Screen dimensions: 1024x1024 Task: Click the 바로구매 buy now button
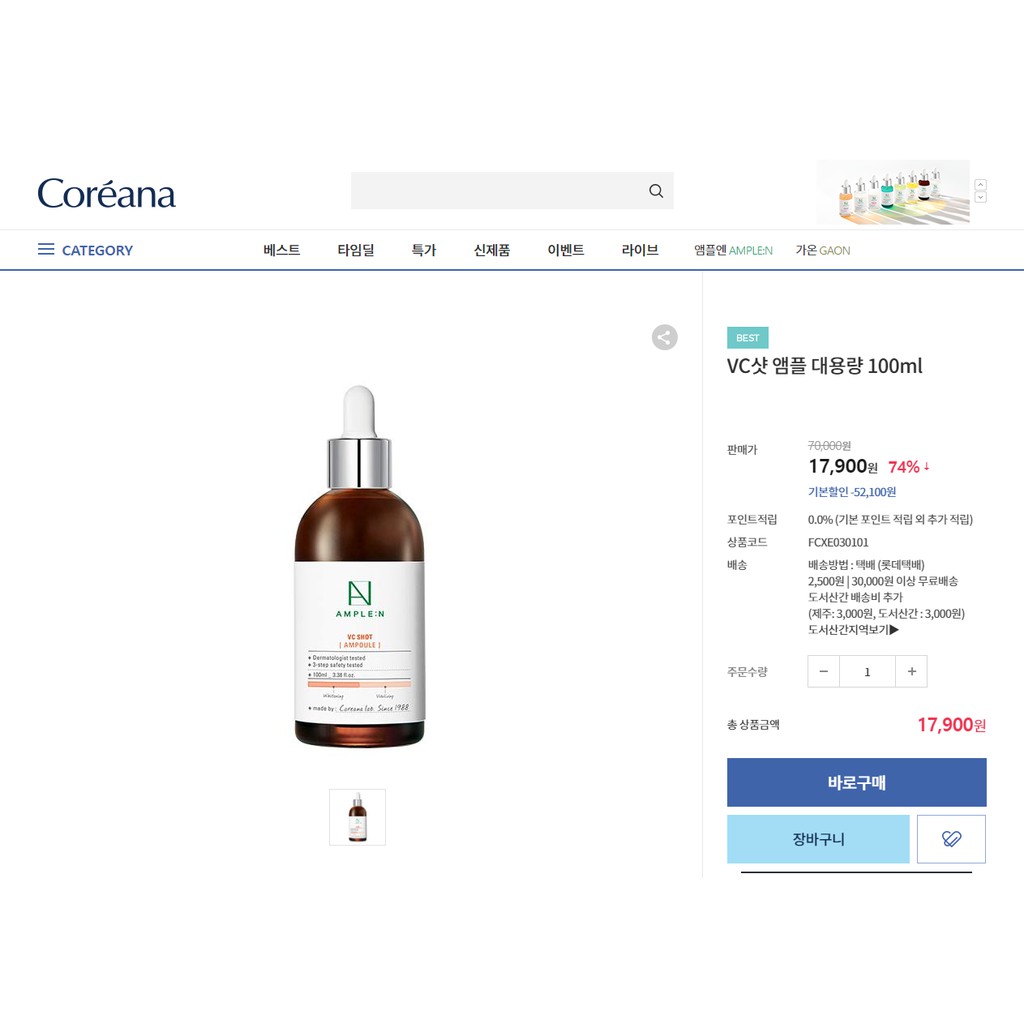point(856,782)
